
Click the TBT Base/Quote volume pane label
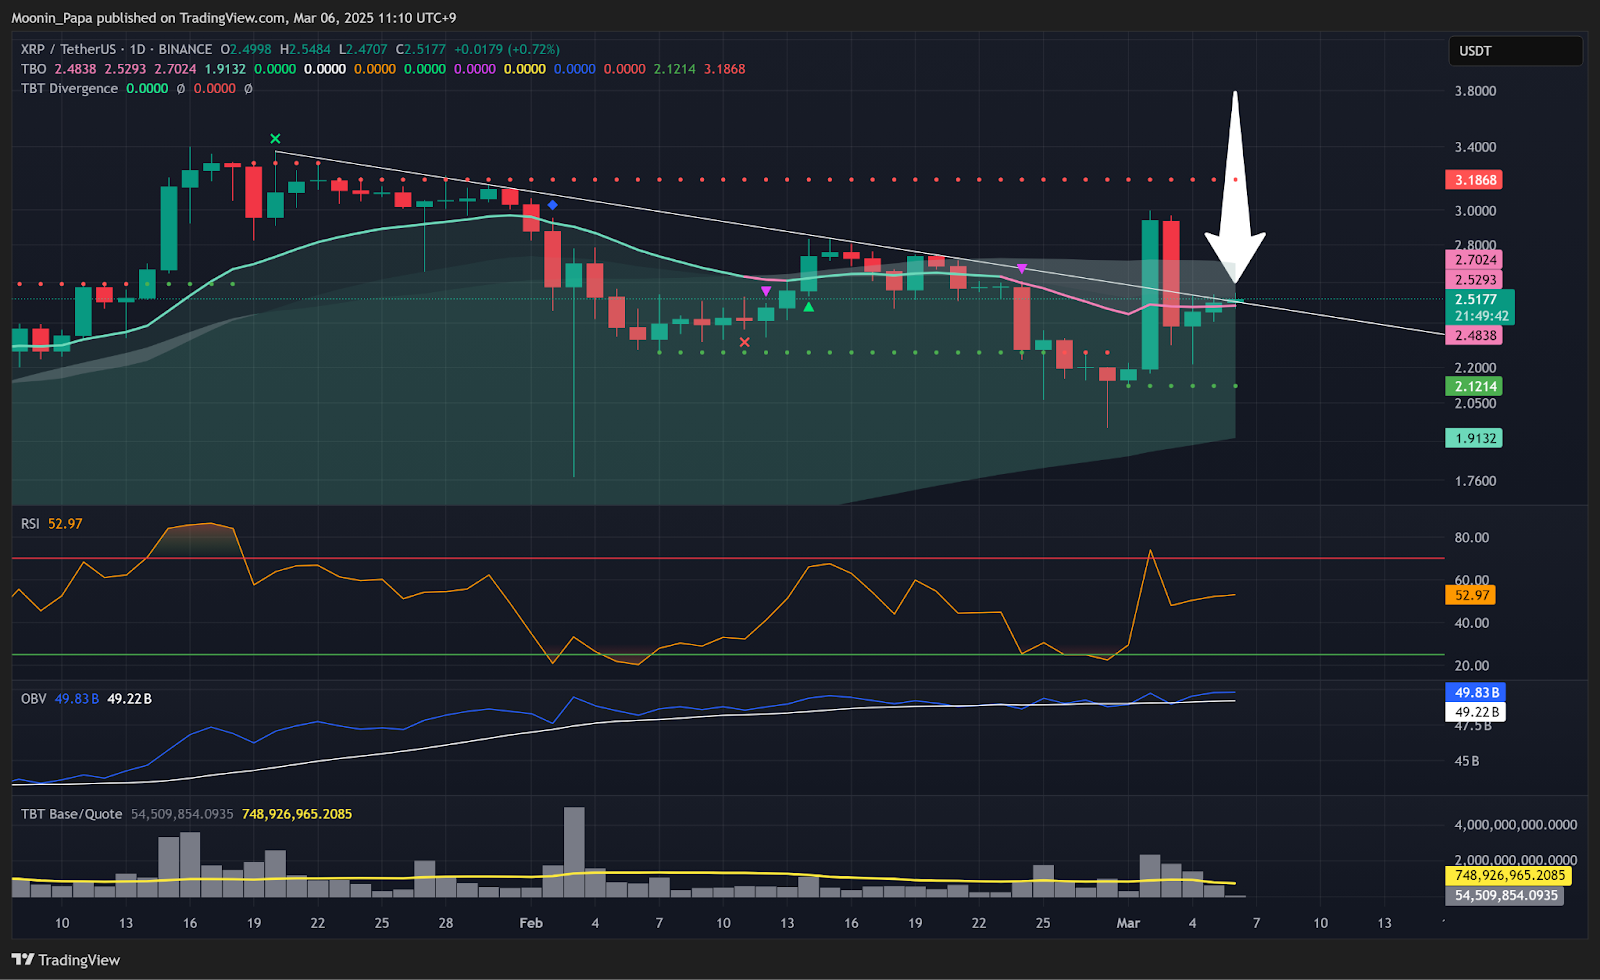point(72,814)
